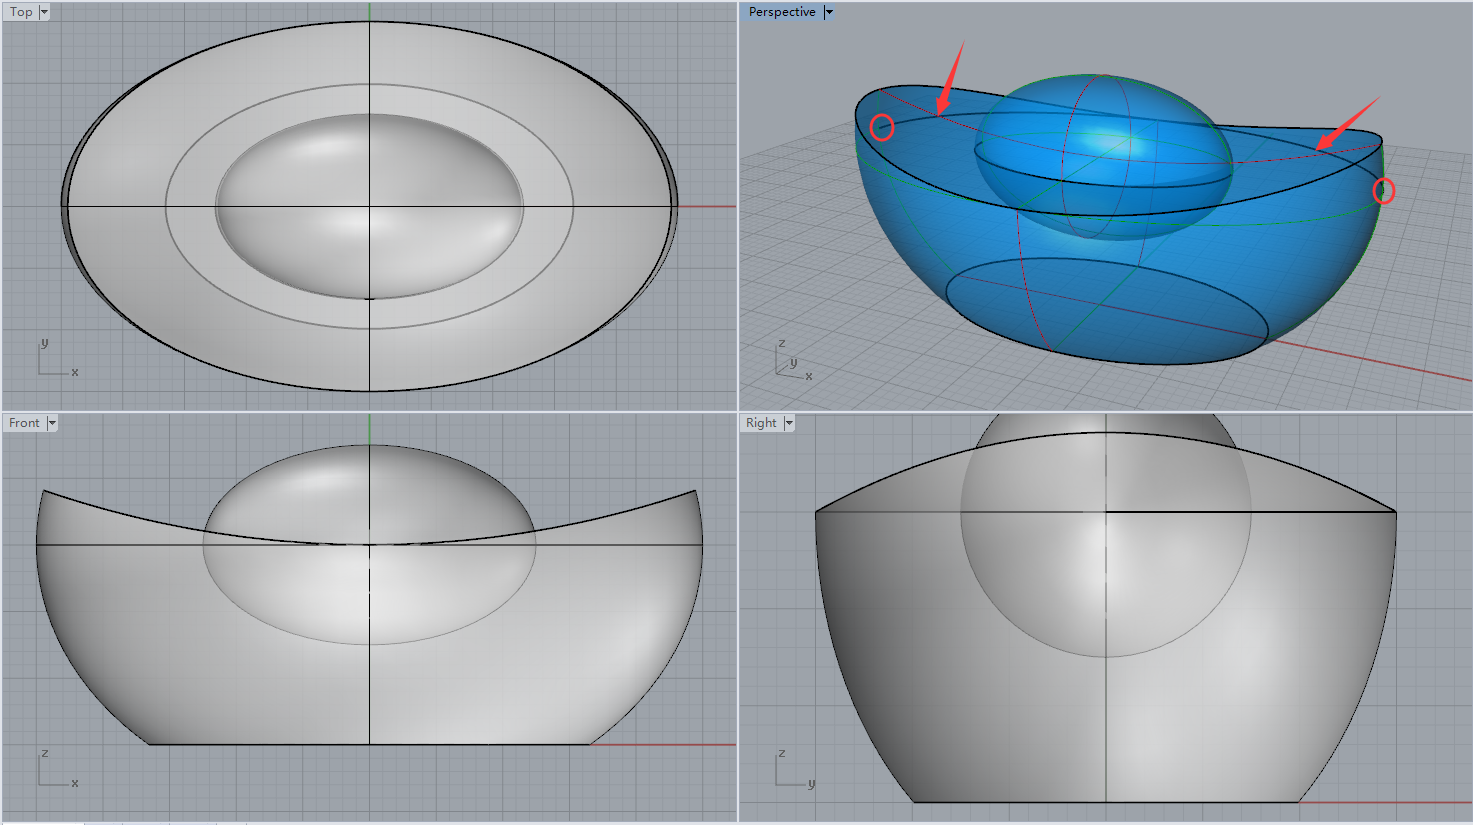1473x825 pixels.
Task: Click the axis icon in Right viewport
Action: (794, 771)
